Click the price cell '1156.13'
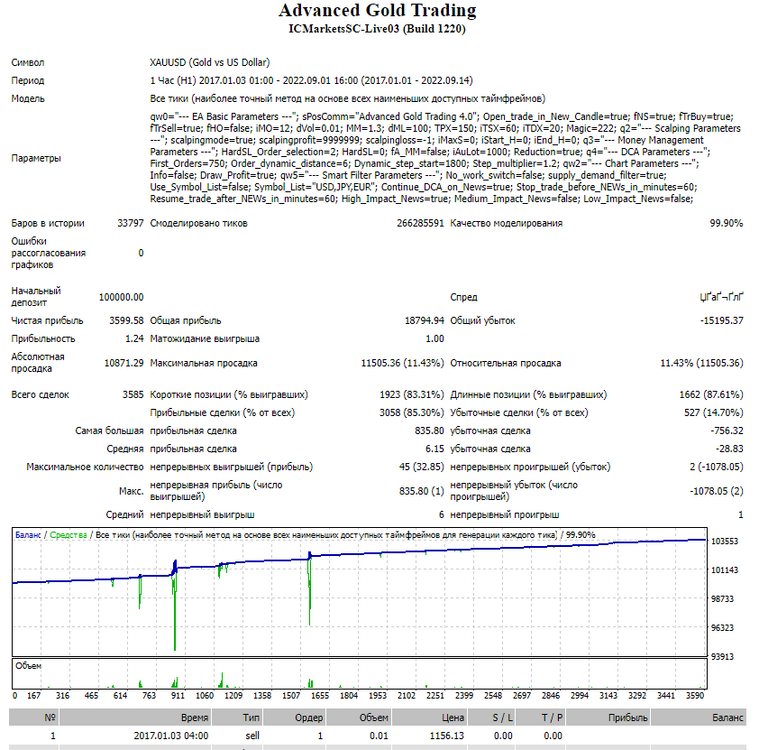The image size is (759, 750). point(447,736)
